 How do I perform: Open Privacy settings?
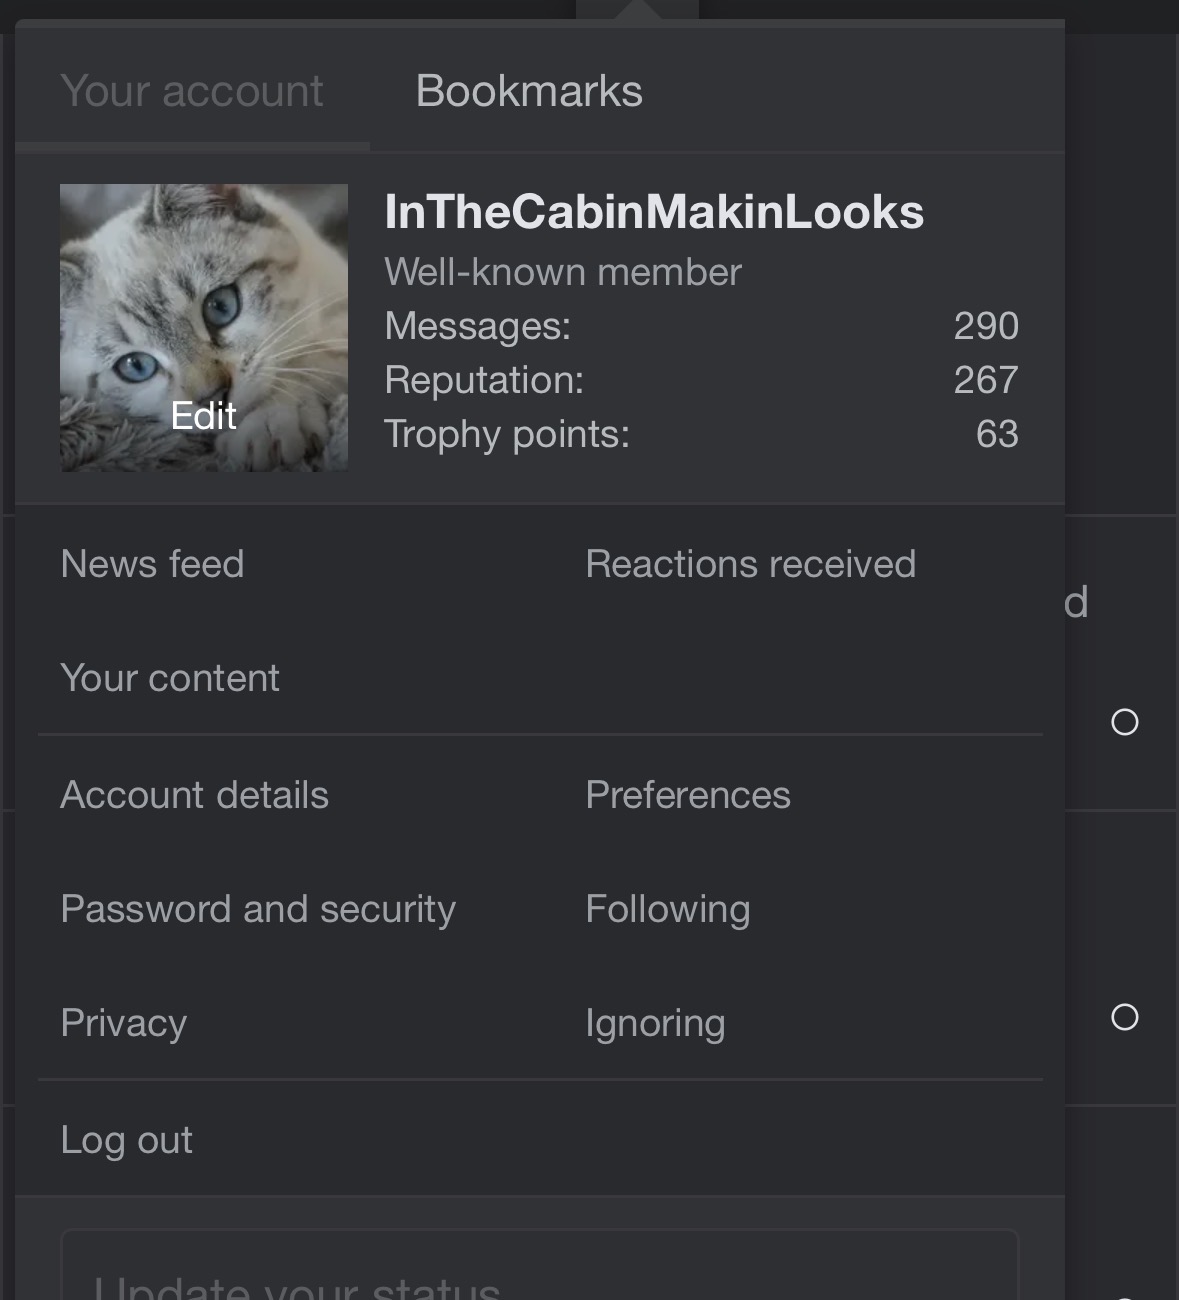[123, 1023]
